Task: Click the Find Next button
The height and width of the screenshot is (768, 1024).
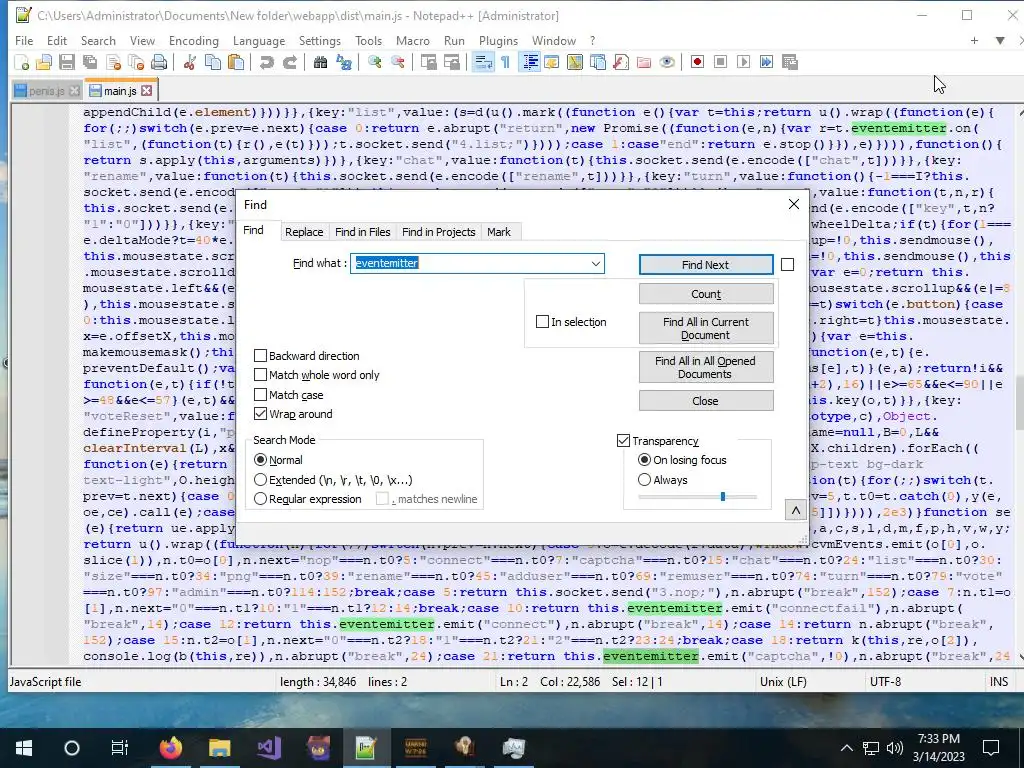Action: [x=706, y=264]
